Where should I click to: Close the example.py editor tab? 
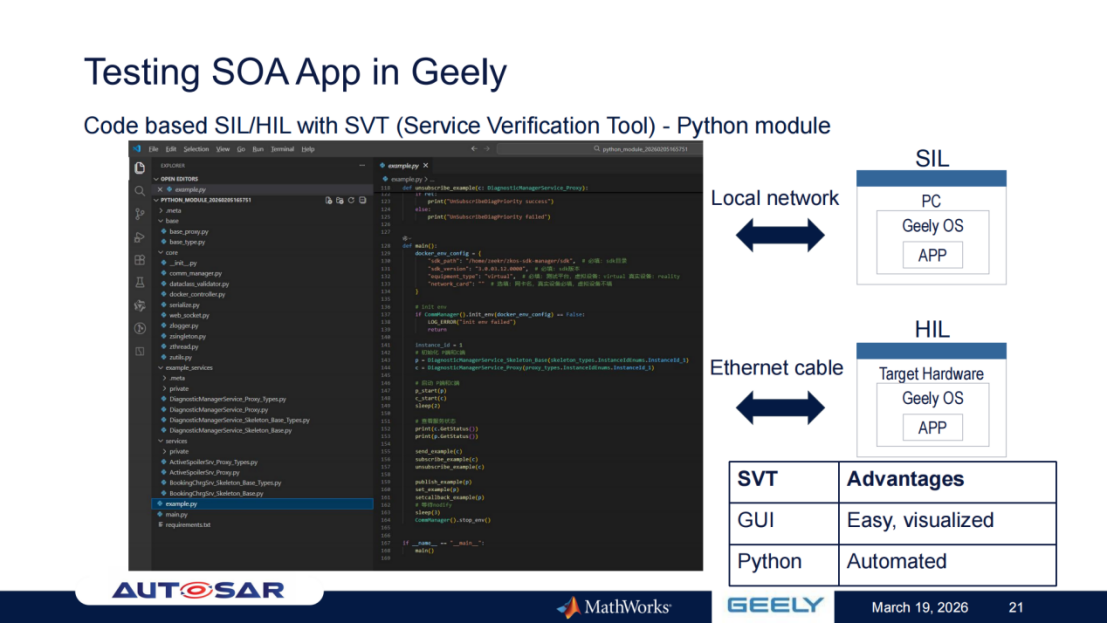[x=425, y=165]
